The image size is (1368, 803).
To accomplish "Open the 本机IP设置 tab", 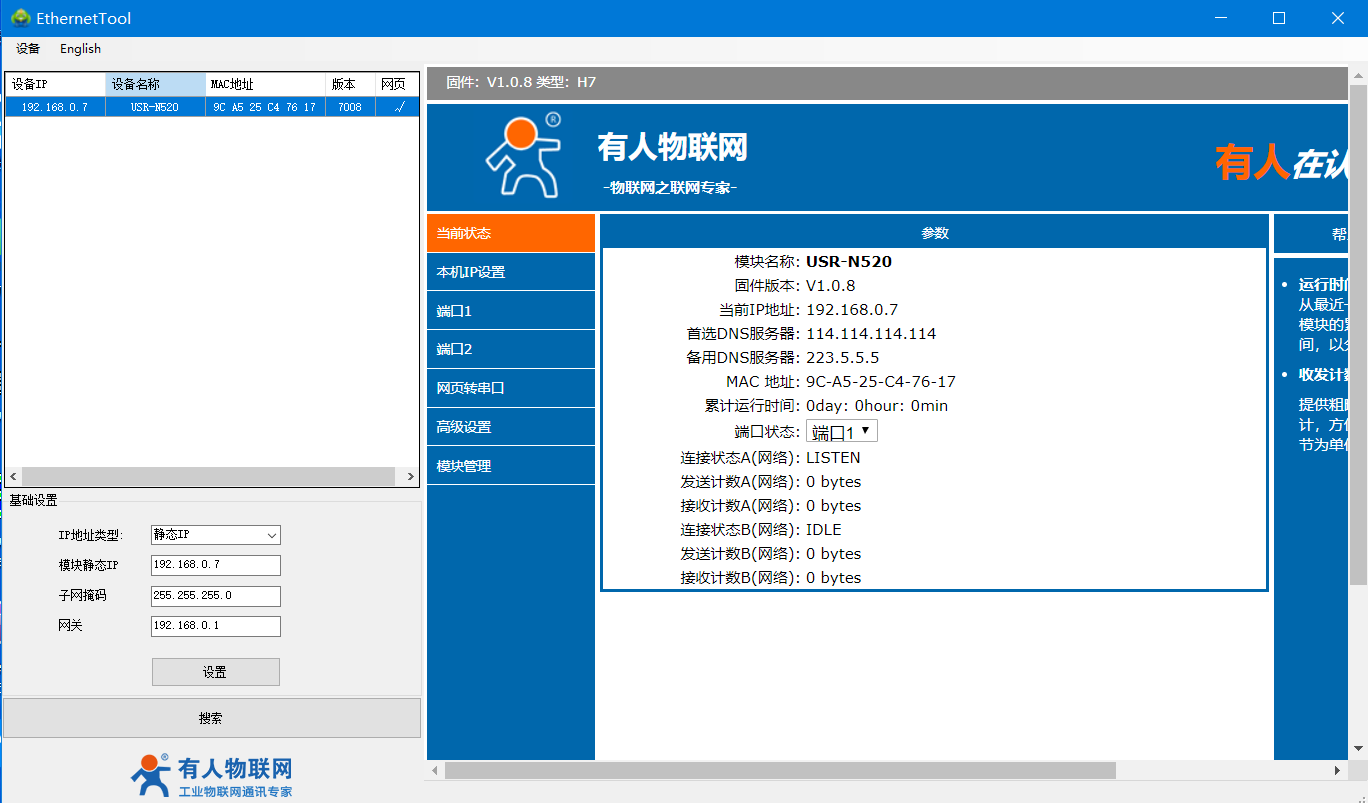I will pyautogui.click(x=510, y=272).
